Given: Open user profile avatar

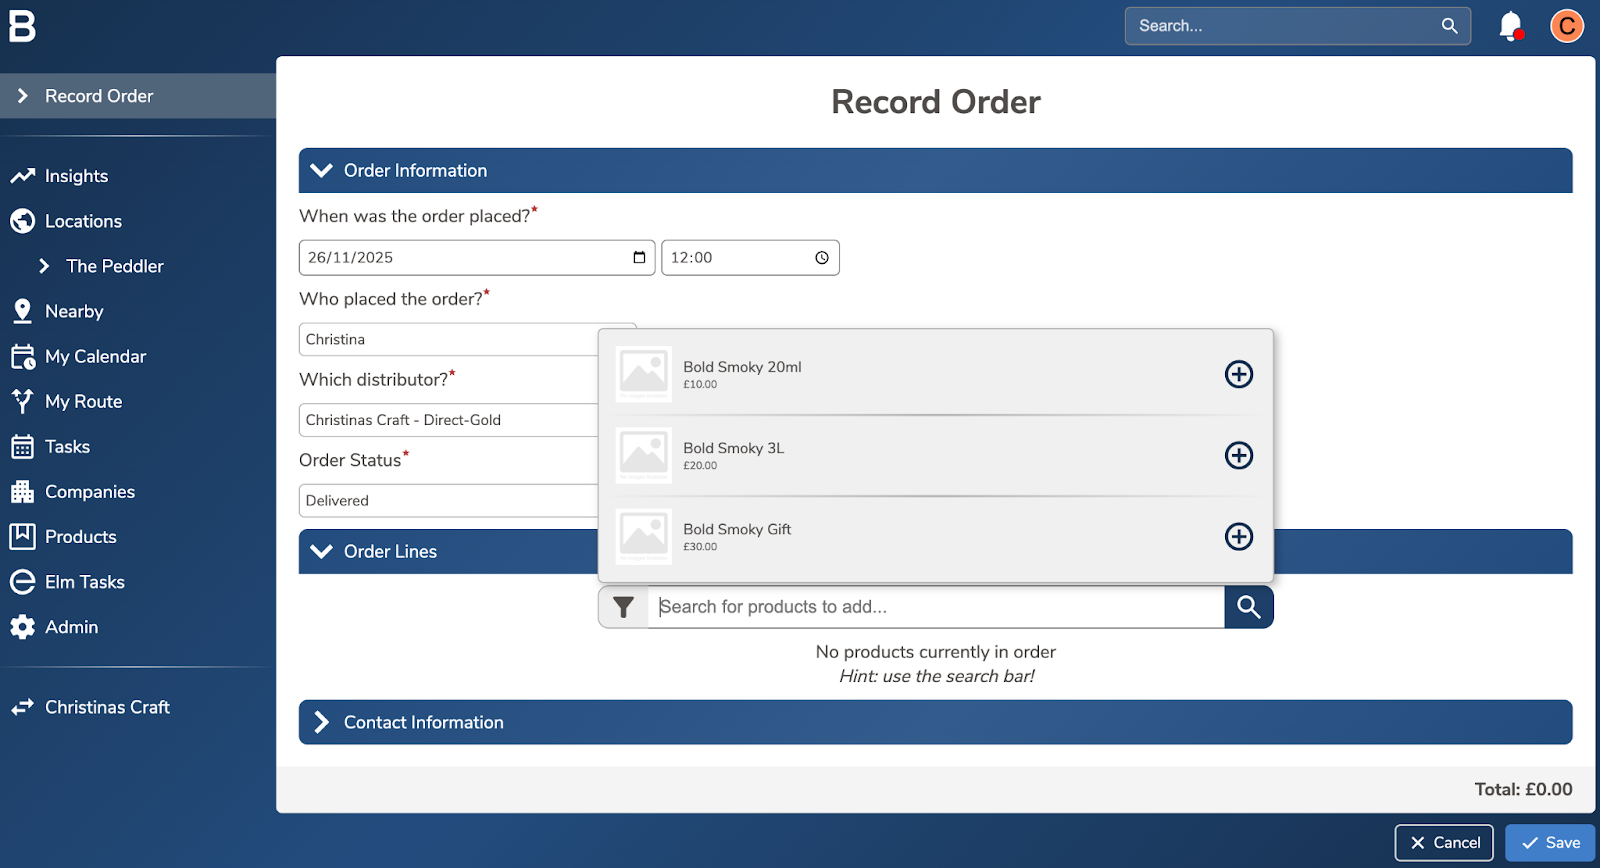Looking at the screenshot, I should 1566,26.
